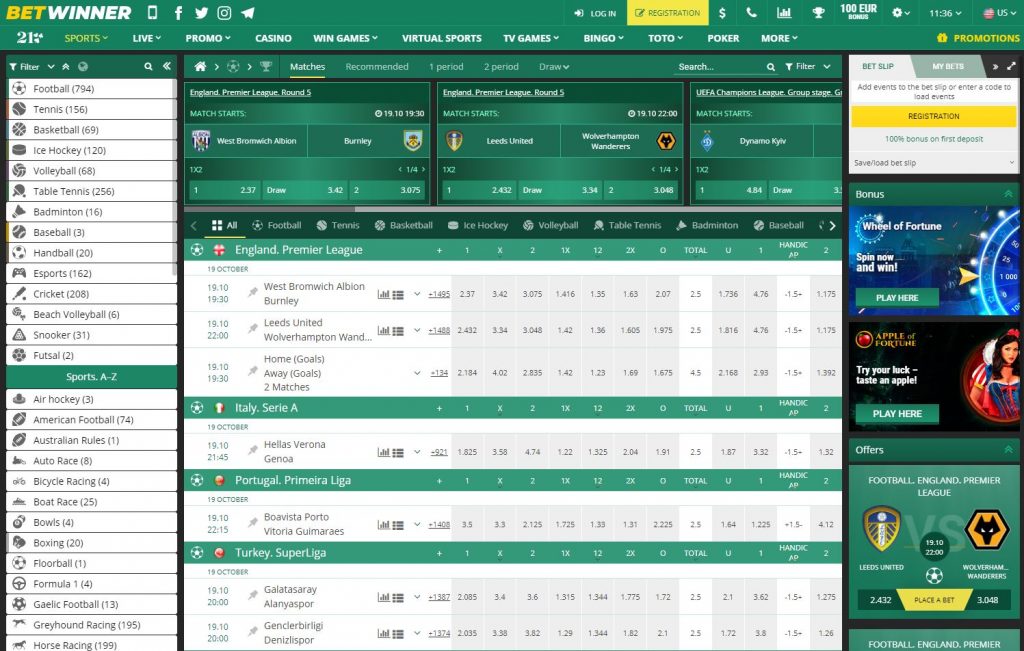Click PLAY HERE on Wheel of Fortune banner

pyautogui.click(x=897, y=296)
